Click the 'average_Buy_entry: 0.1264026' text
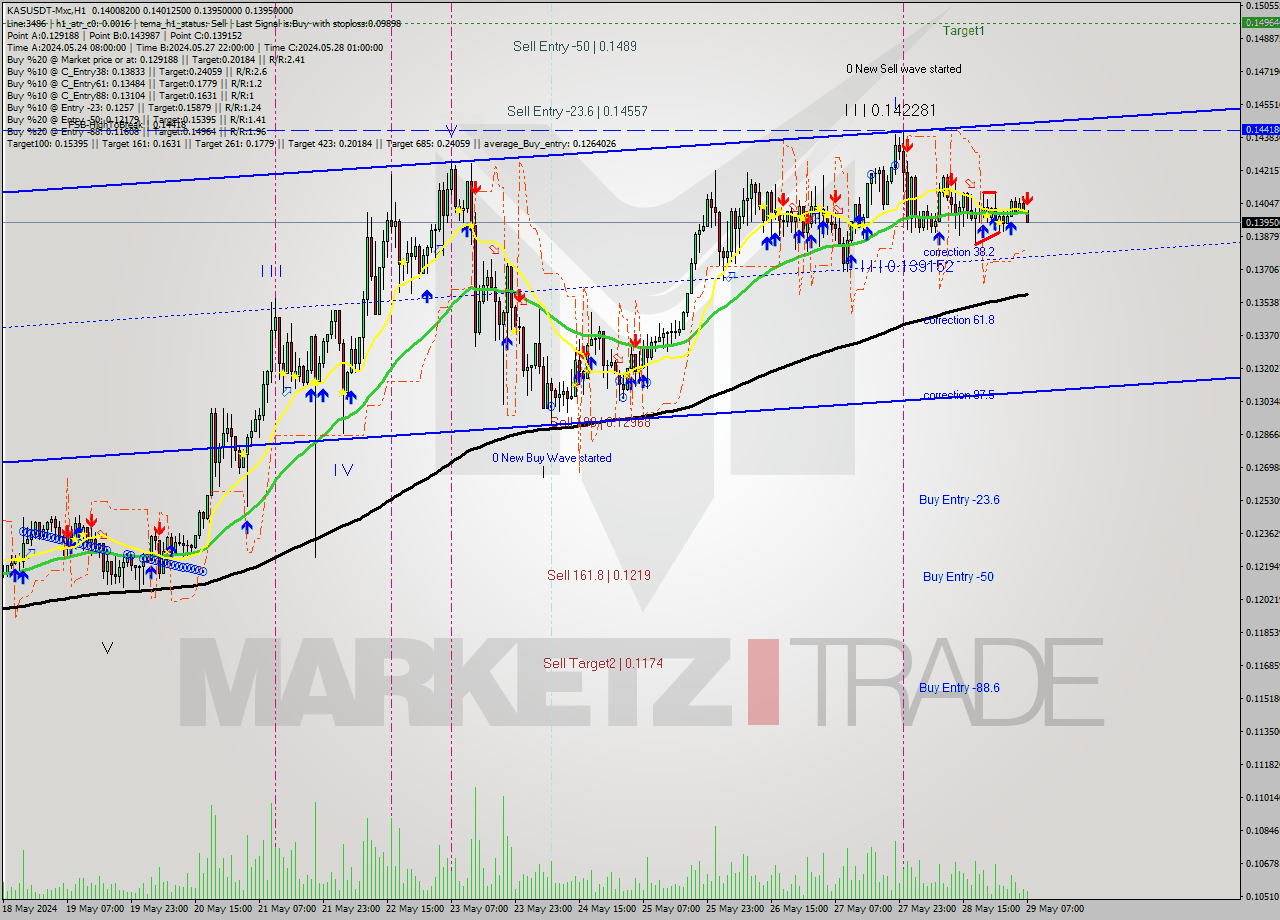The height and width of the screenshot is (920, 1280). coord(551,143)
